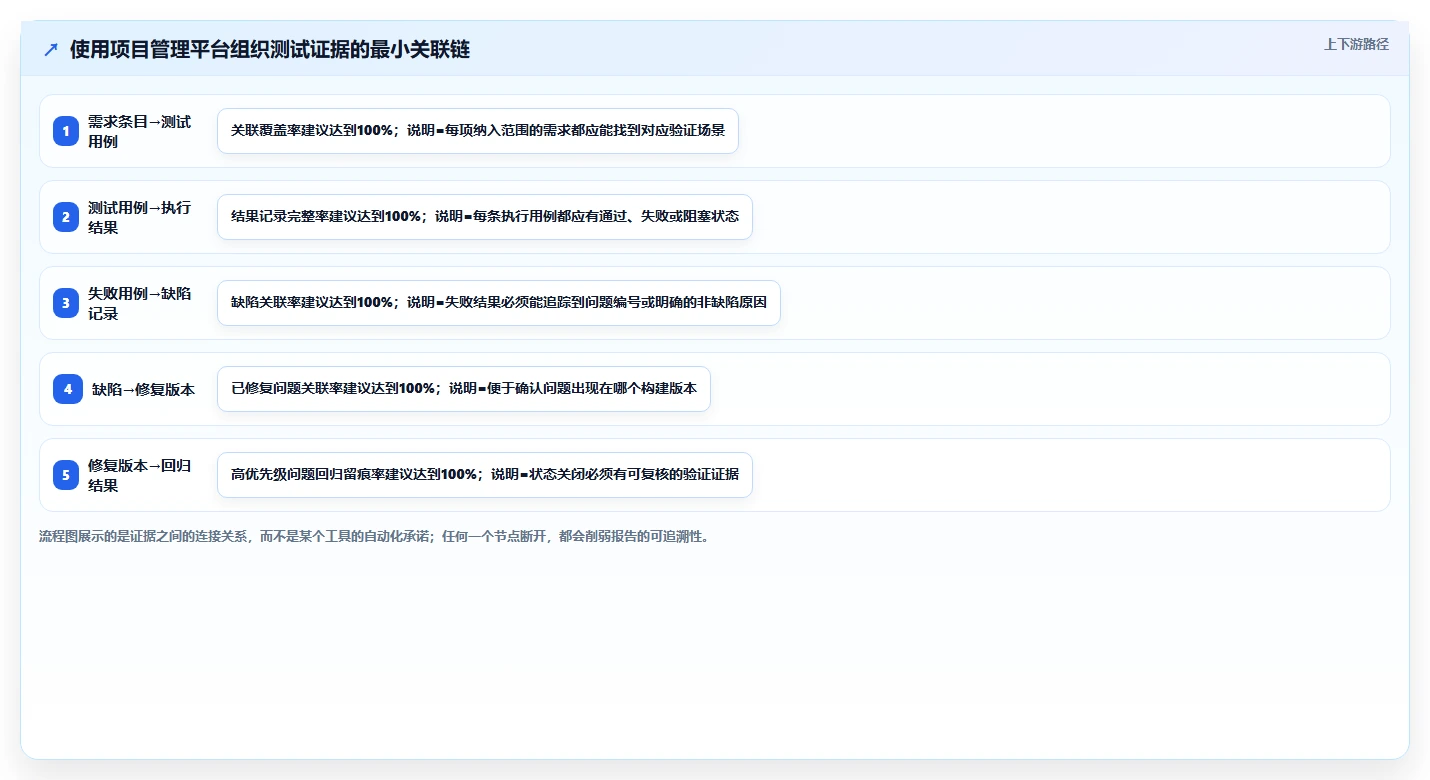This screenshot has width=1430, height=780.
Task: Select step number badge 3
Action: (x=66, y=303)
